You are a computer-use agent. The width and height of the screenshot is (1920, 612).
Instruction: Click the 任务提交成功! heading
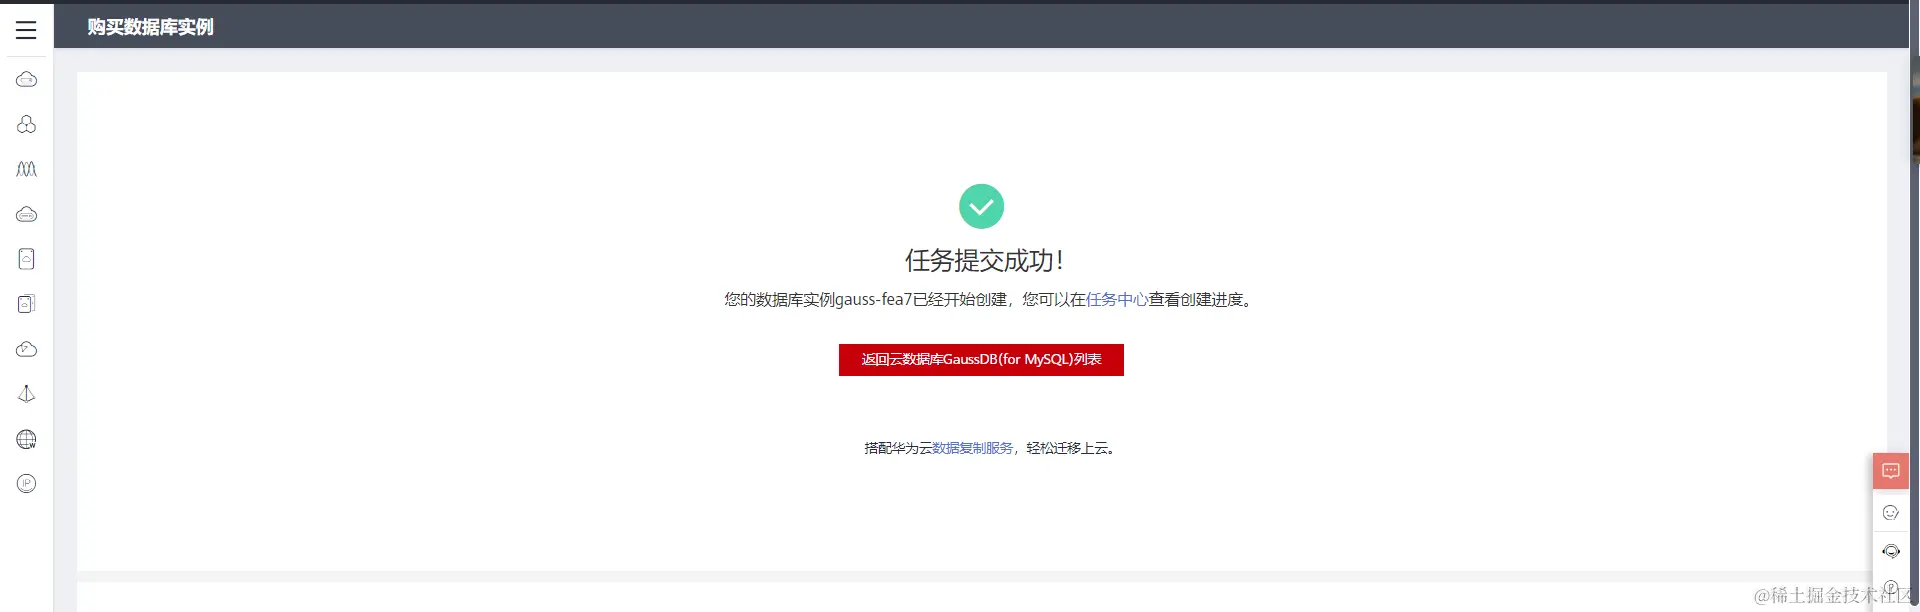point(984,261)
